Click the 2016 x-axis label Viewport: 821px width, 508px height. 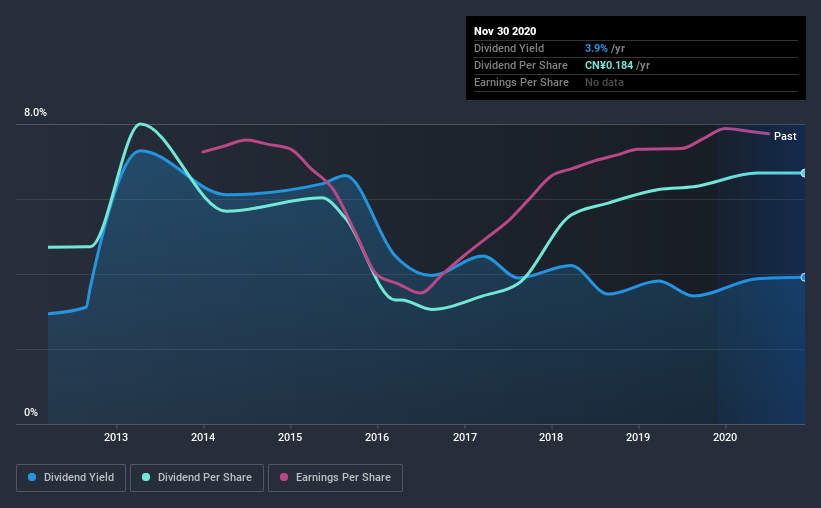point(377,437)
